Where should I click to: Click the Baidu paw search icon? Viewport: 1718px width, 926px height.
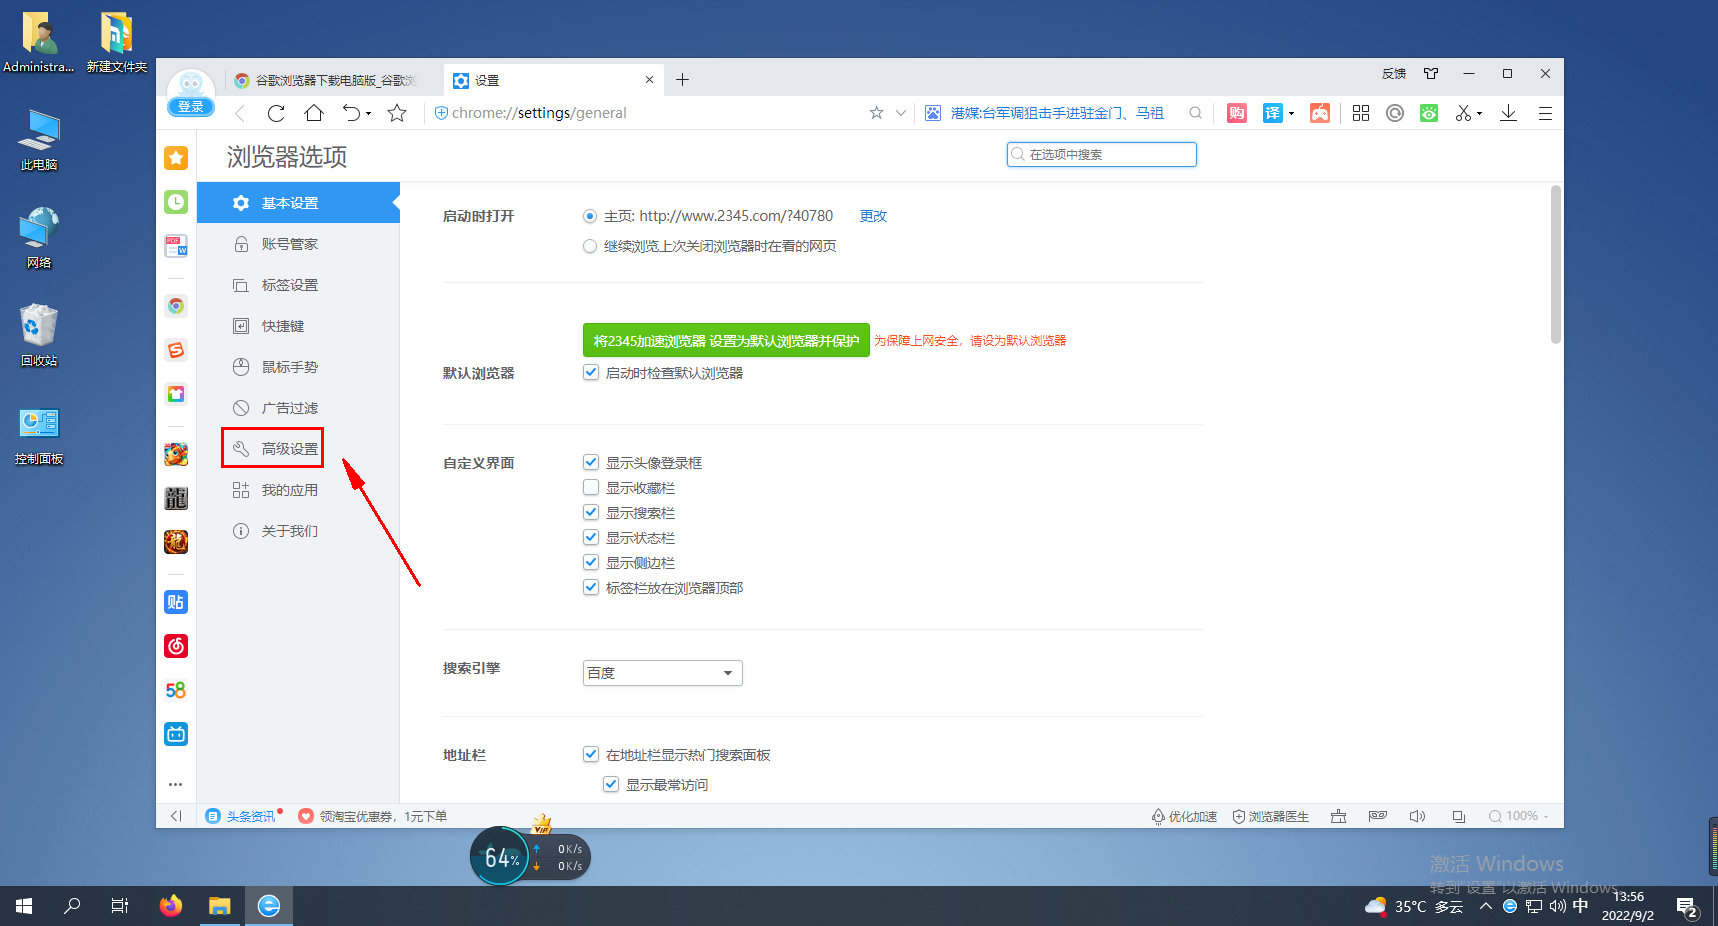tap(933, 113)
